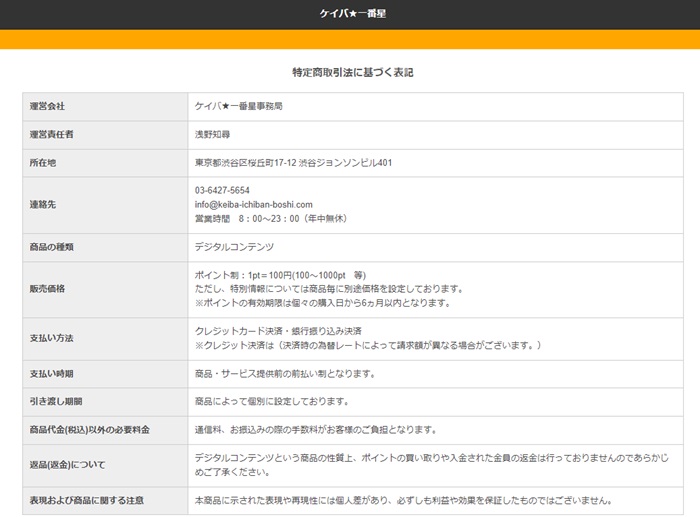Click the 営業時間 8:00~23:00 business hours line
The height and width of the screenshot is (517, 700).
point(271,218)
